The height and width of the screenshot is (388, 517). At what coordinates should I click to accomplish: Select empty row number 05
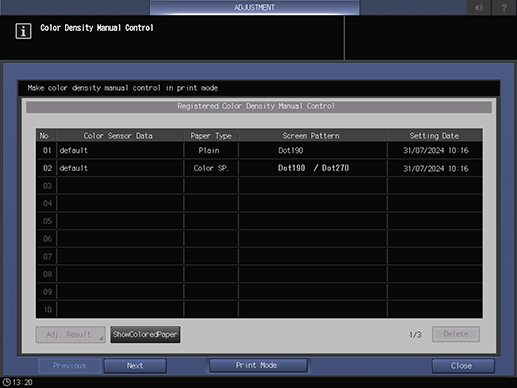pos(259,221)
